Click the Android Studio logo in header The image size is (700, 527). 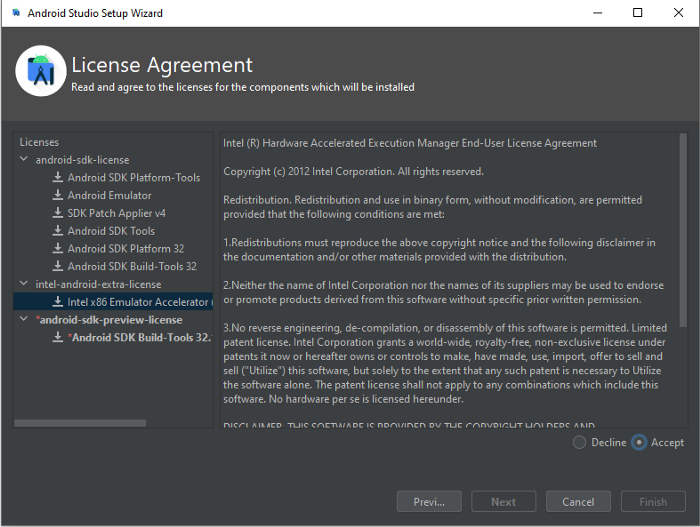pyautogui.click(x=41, y=71)
